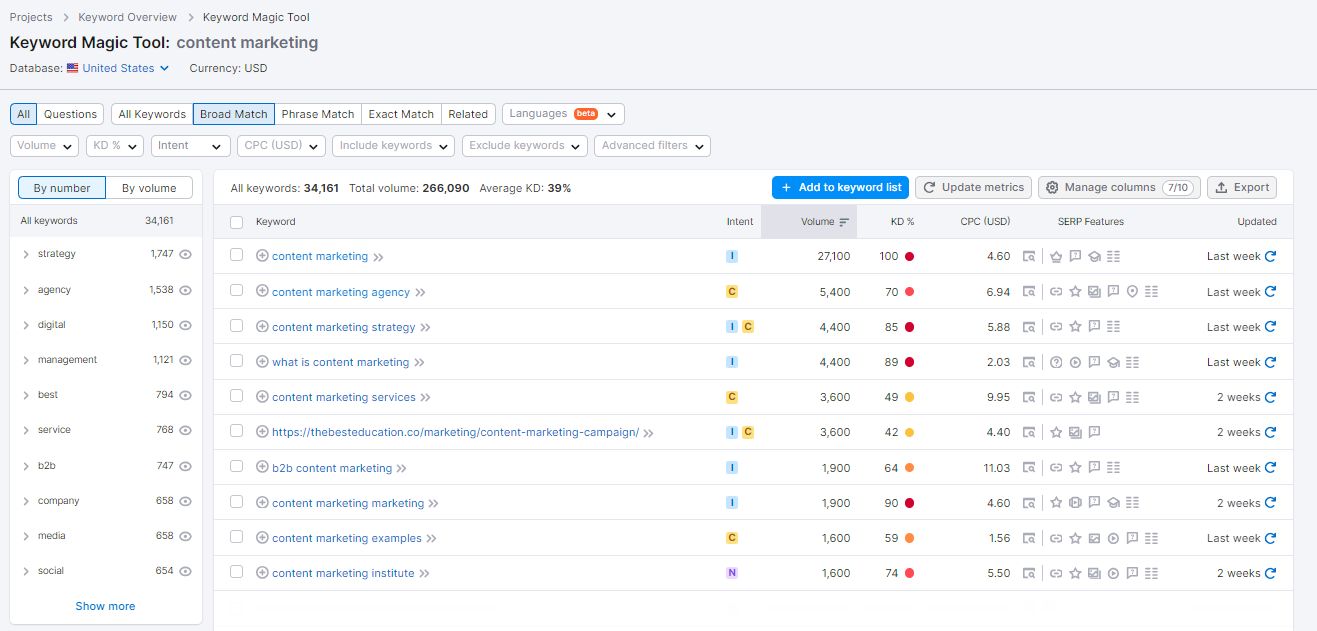
Task: Click Informational intent badge for content marketing
Action: (x=732, y=257)
